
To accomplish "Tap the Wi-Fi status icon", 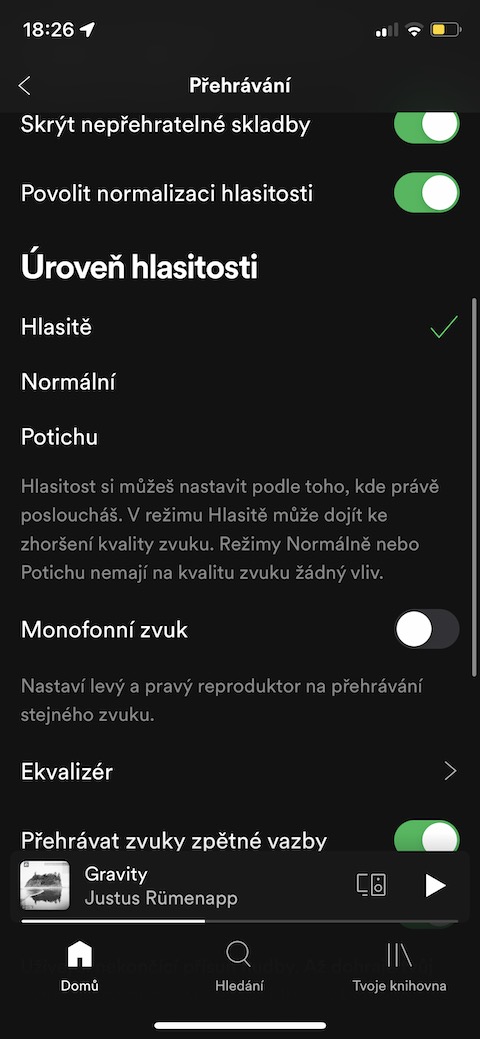I will click(415, 30).
